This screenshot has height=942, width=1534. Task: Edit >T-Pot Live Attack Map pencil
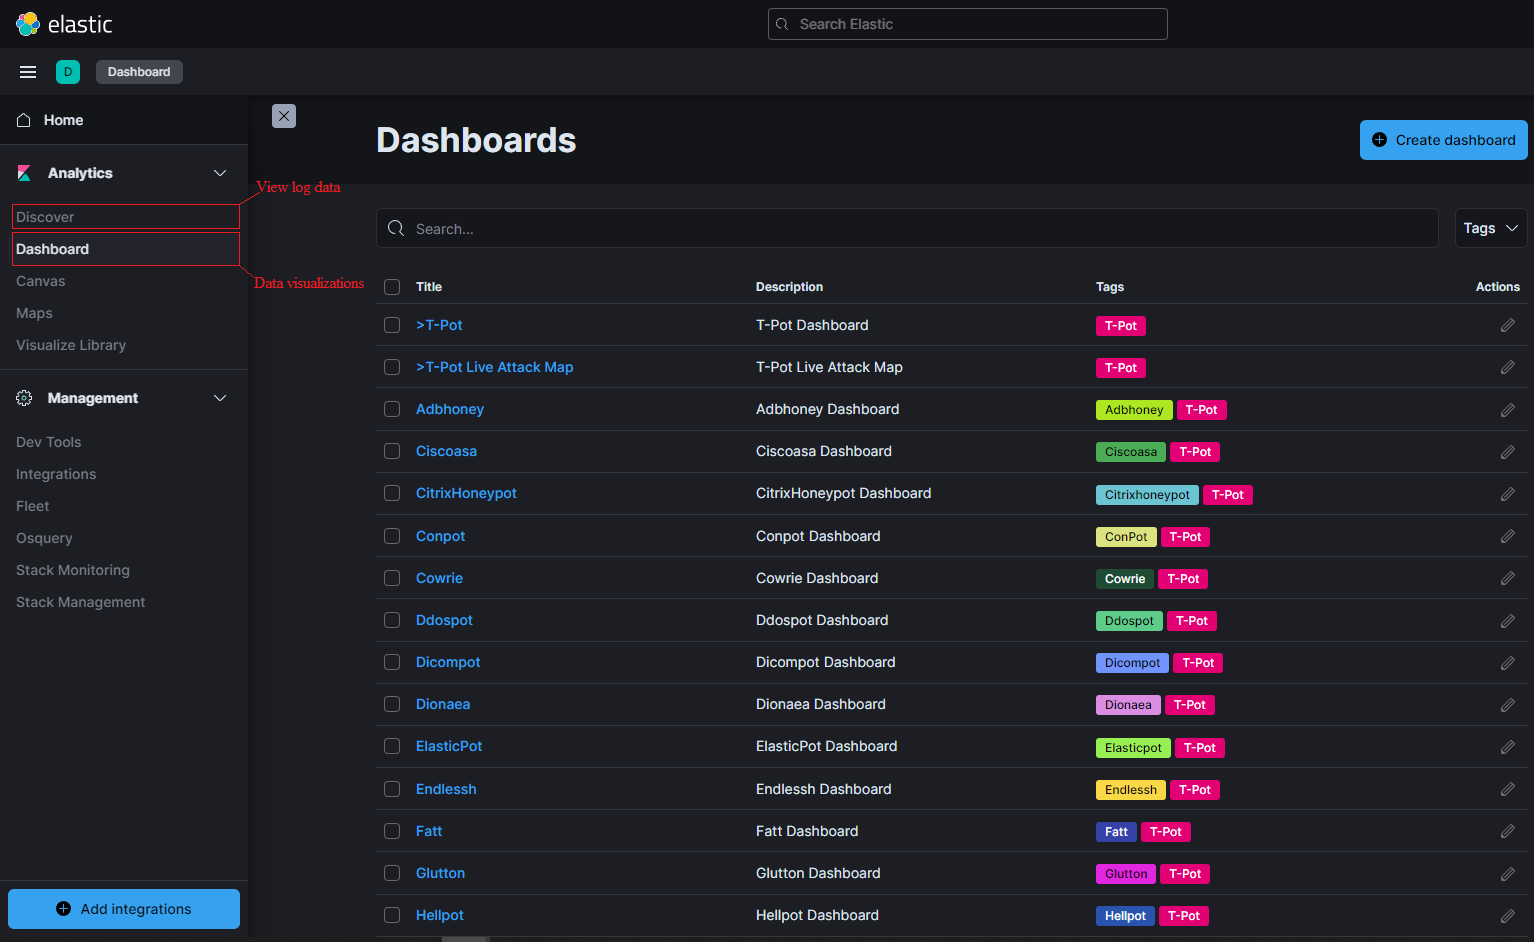[1508, 367]
